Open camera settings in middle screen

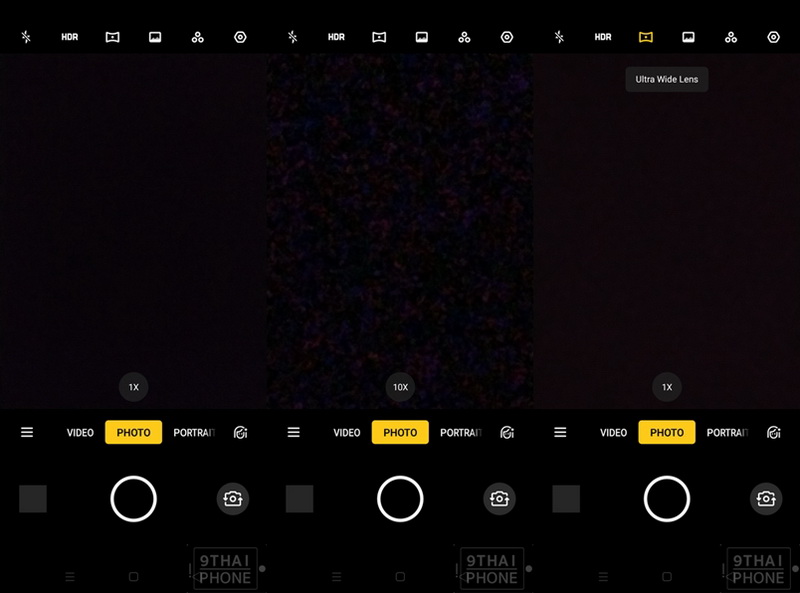[x=507, y=37]
